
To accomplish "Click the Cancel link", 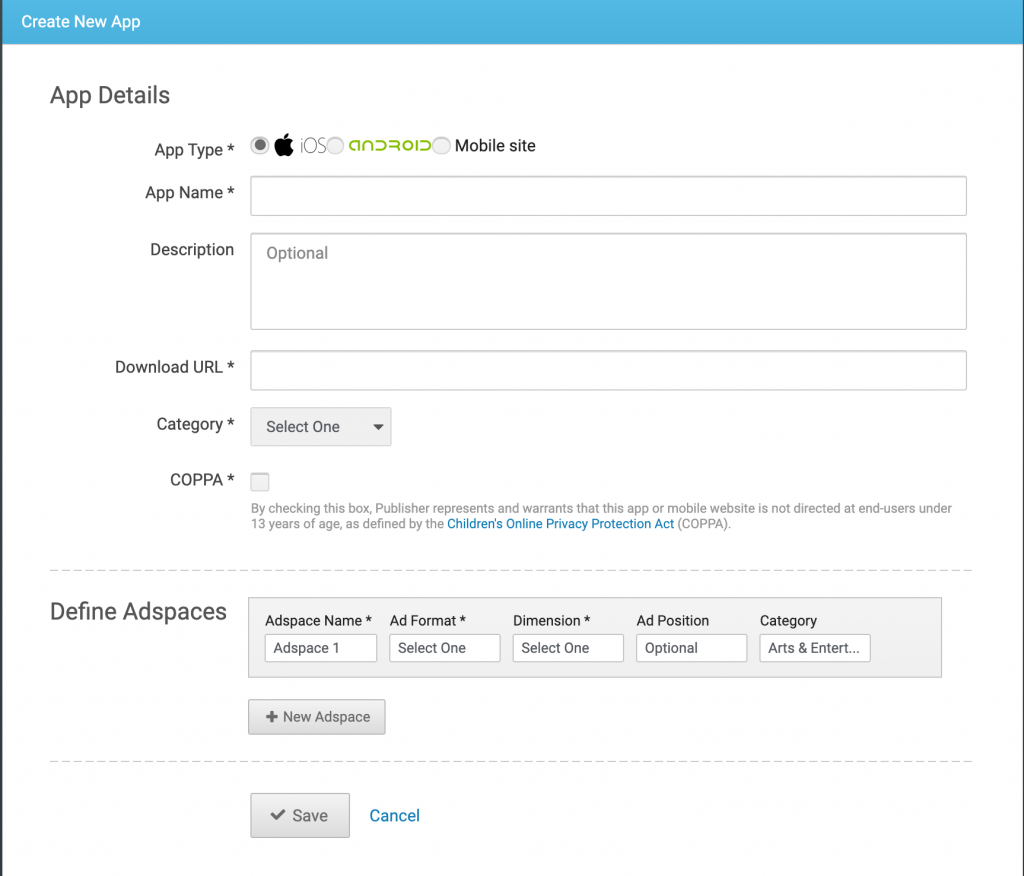I will click(394, 815).
